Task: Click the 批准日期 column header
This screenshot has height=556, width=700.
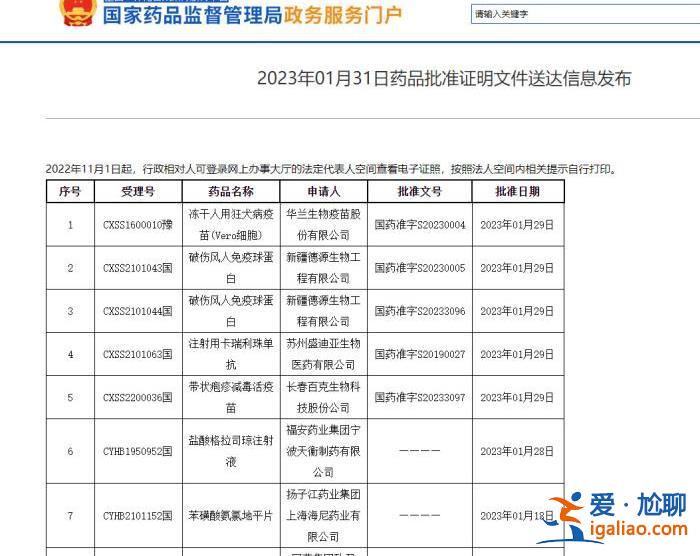Action: [517, 191]
